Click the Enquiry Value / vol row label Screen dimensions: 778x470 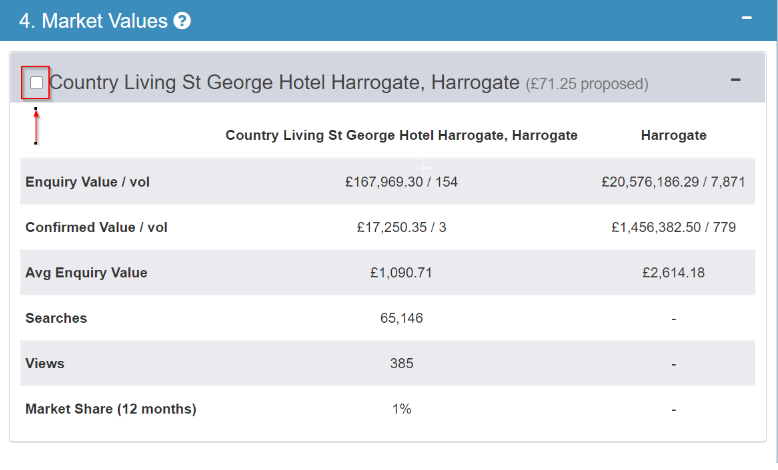(87, 182)
